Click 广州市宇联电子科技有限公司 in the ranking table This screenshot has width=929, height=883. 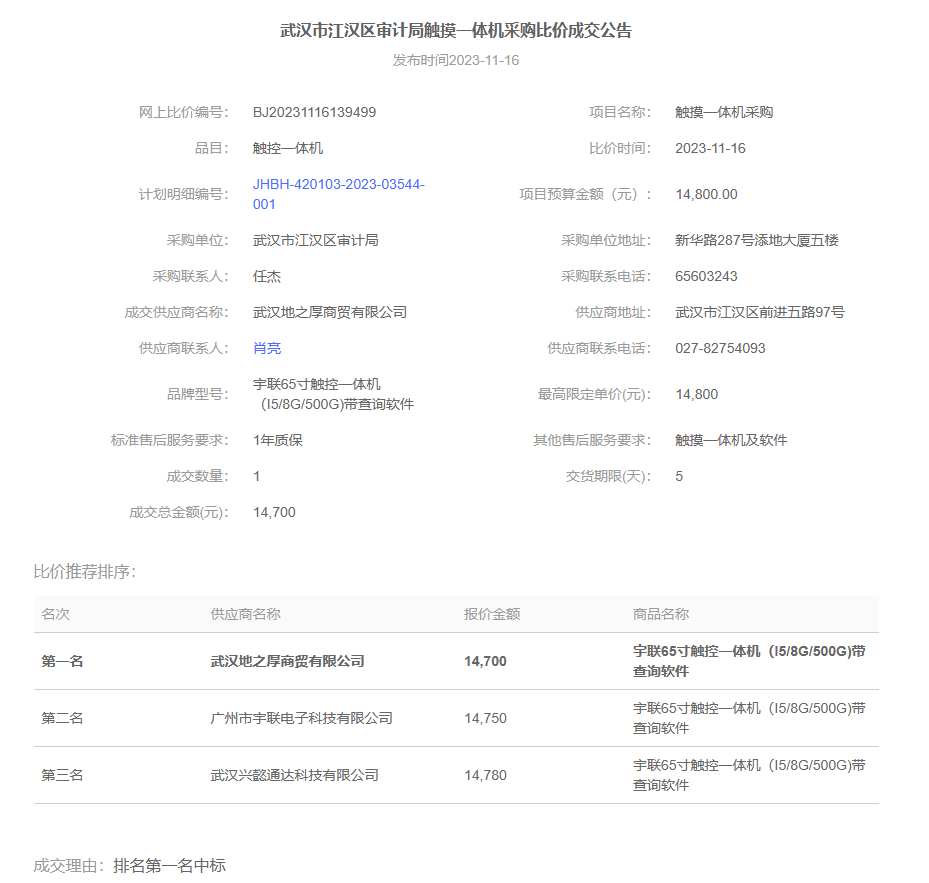(x=301, y=718)
